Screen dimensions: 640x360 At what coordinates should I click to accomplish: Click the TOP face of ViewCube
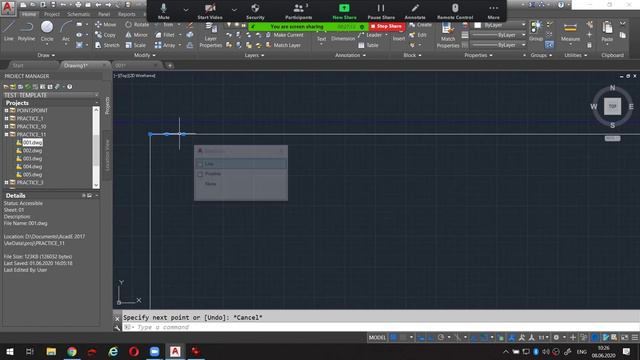pyautogui.click(x=612, y=106)
